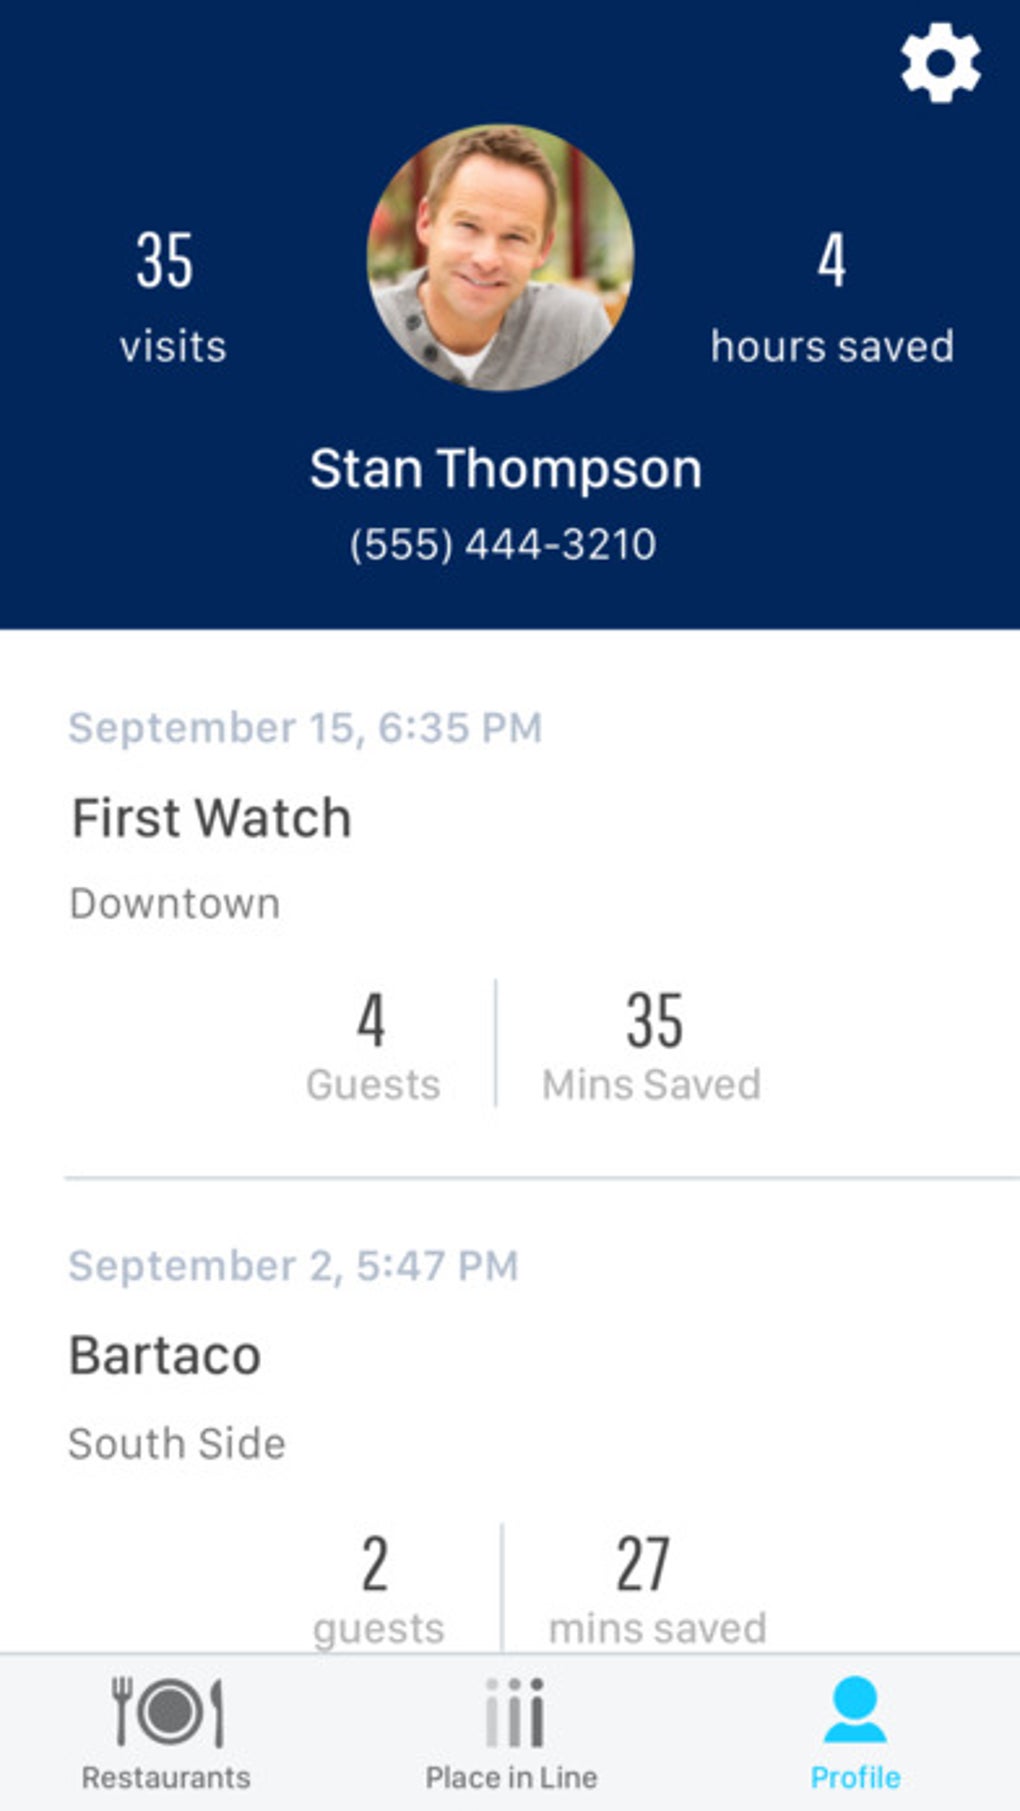The height and width of the screenshot is (1811, 1020).
Task: Tap the September 2, 5:47 PM date
Action: pos(293,1266)
